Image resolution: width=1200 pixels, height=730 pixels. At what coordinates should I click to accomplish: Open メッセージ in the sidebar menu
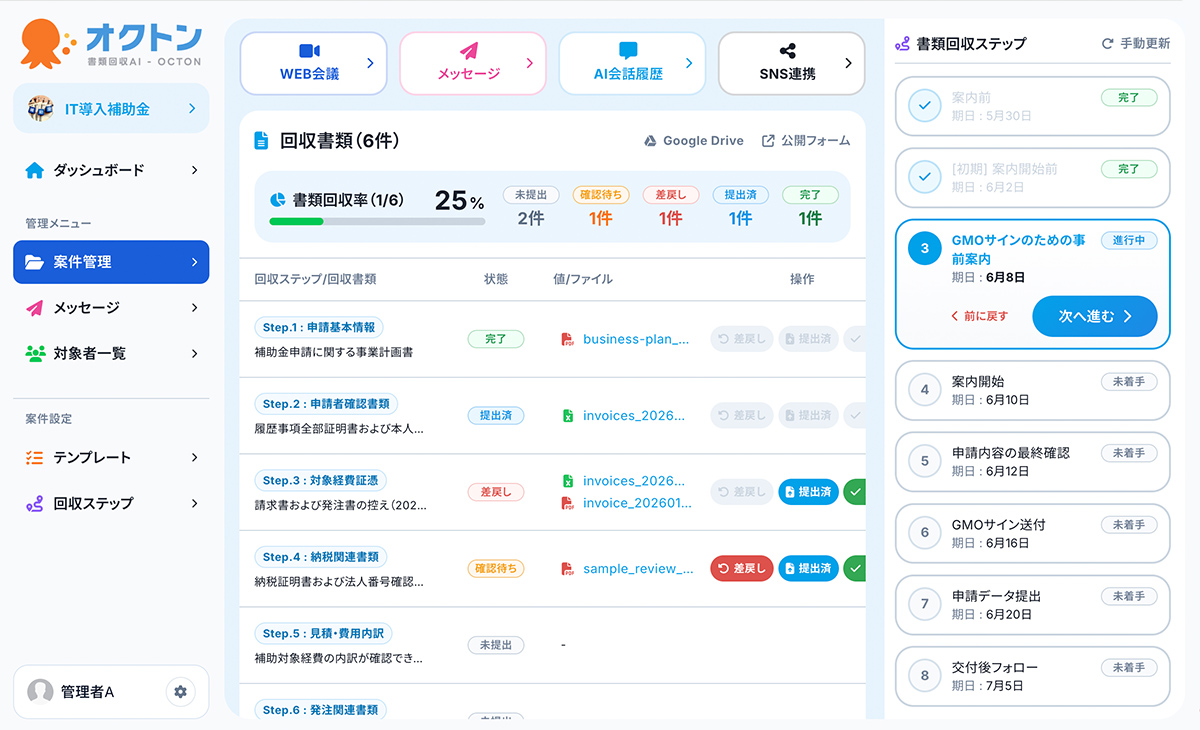[111, 308]
